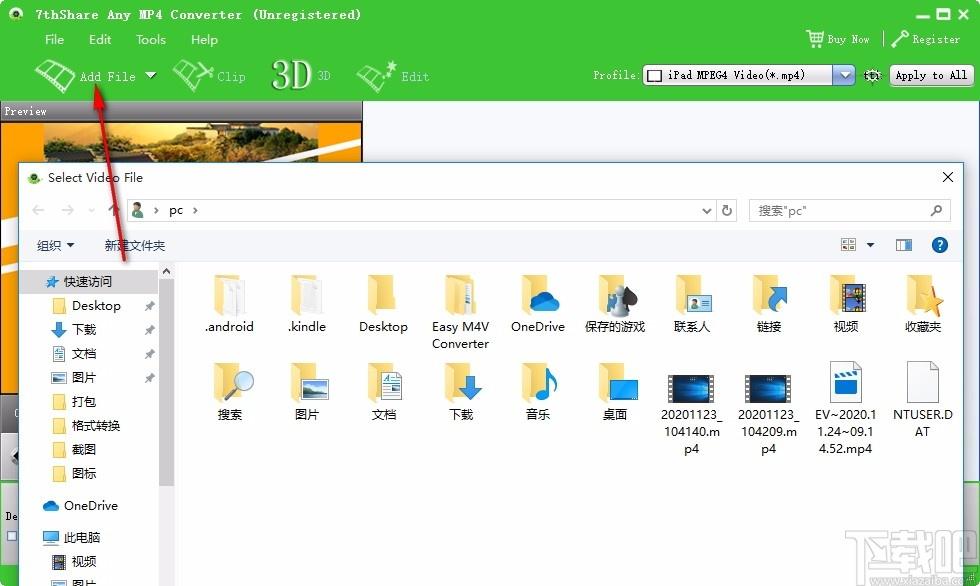The image size is (980, 586).
Task: Select 图片 in quick access sidebar
Action: click(x=84, y=377)
